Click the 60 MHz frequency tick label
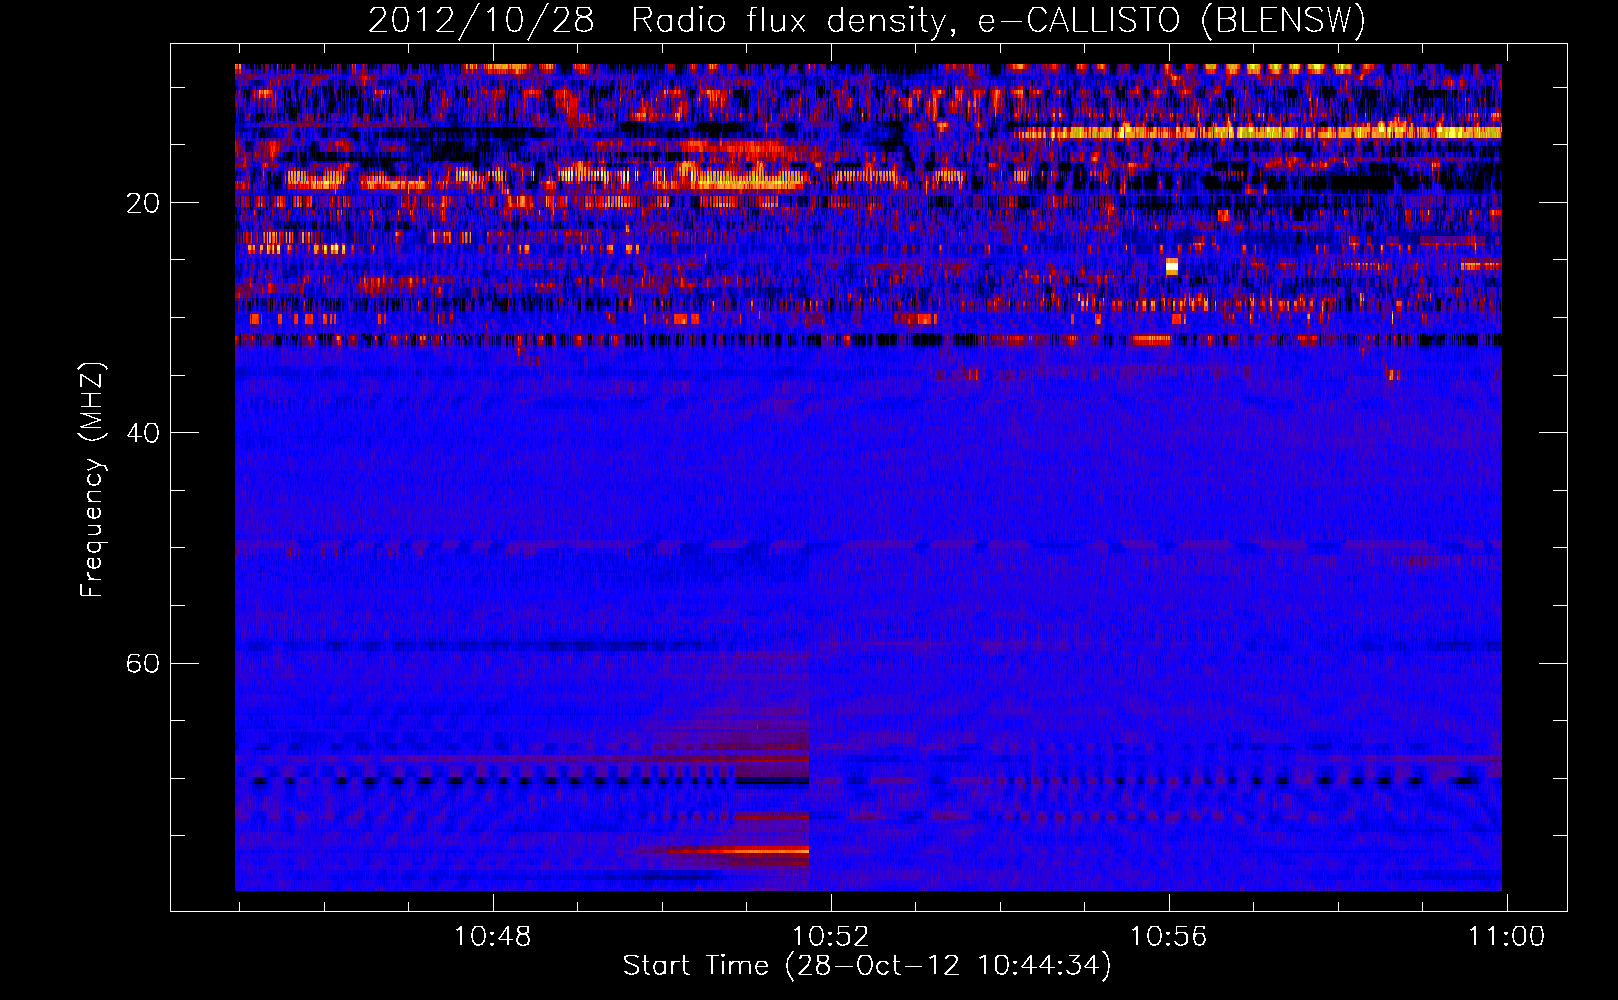This screenshot has width=1618, height=1000. point(143,664)
